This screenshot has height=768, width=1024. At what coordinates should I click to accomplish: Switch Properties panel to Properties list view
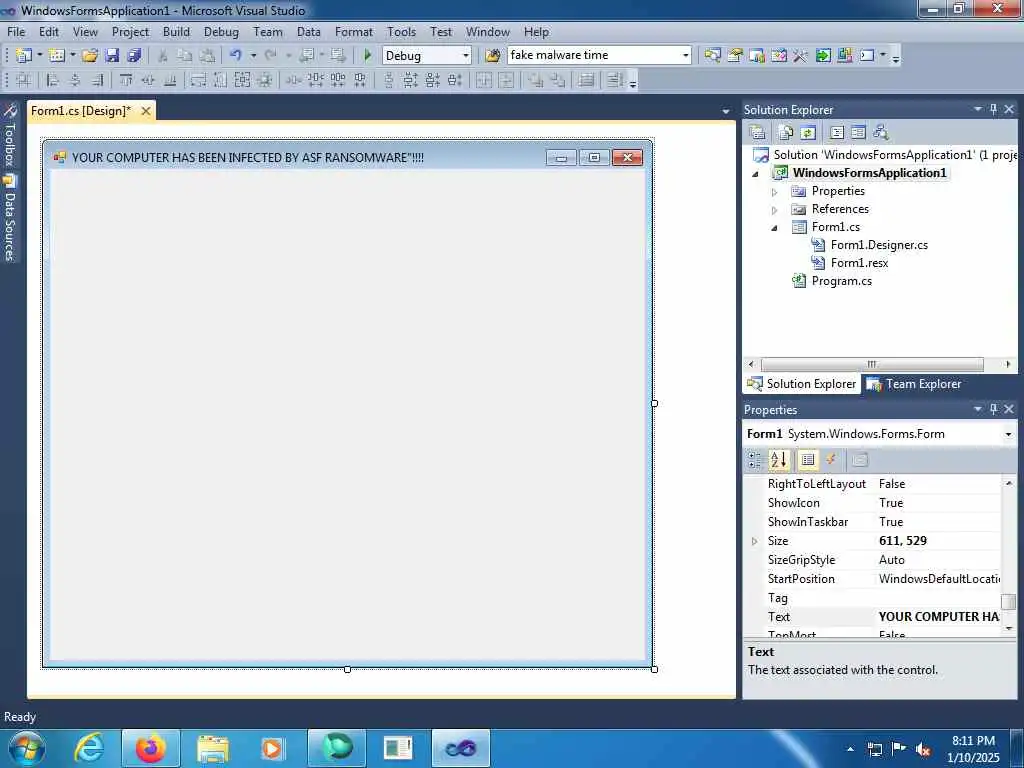point(808,460)
